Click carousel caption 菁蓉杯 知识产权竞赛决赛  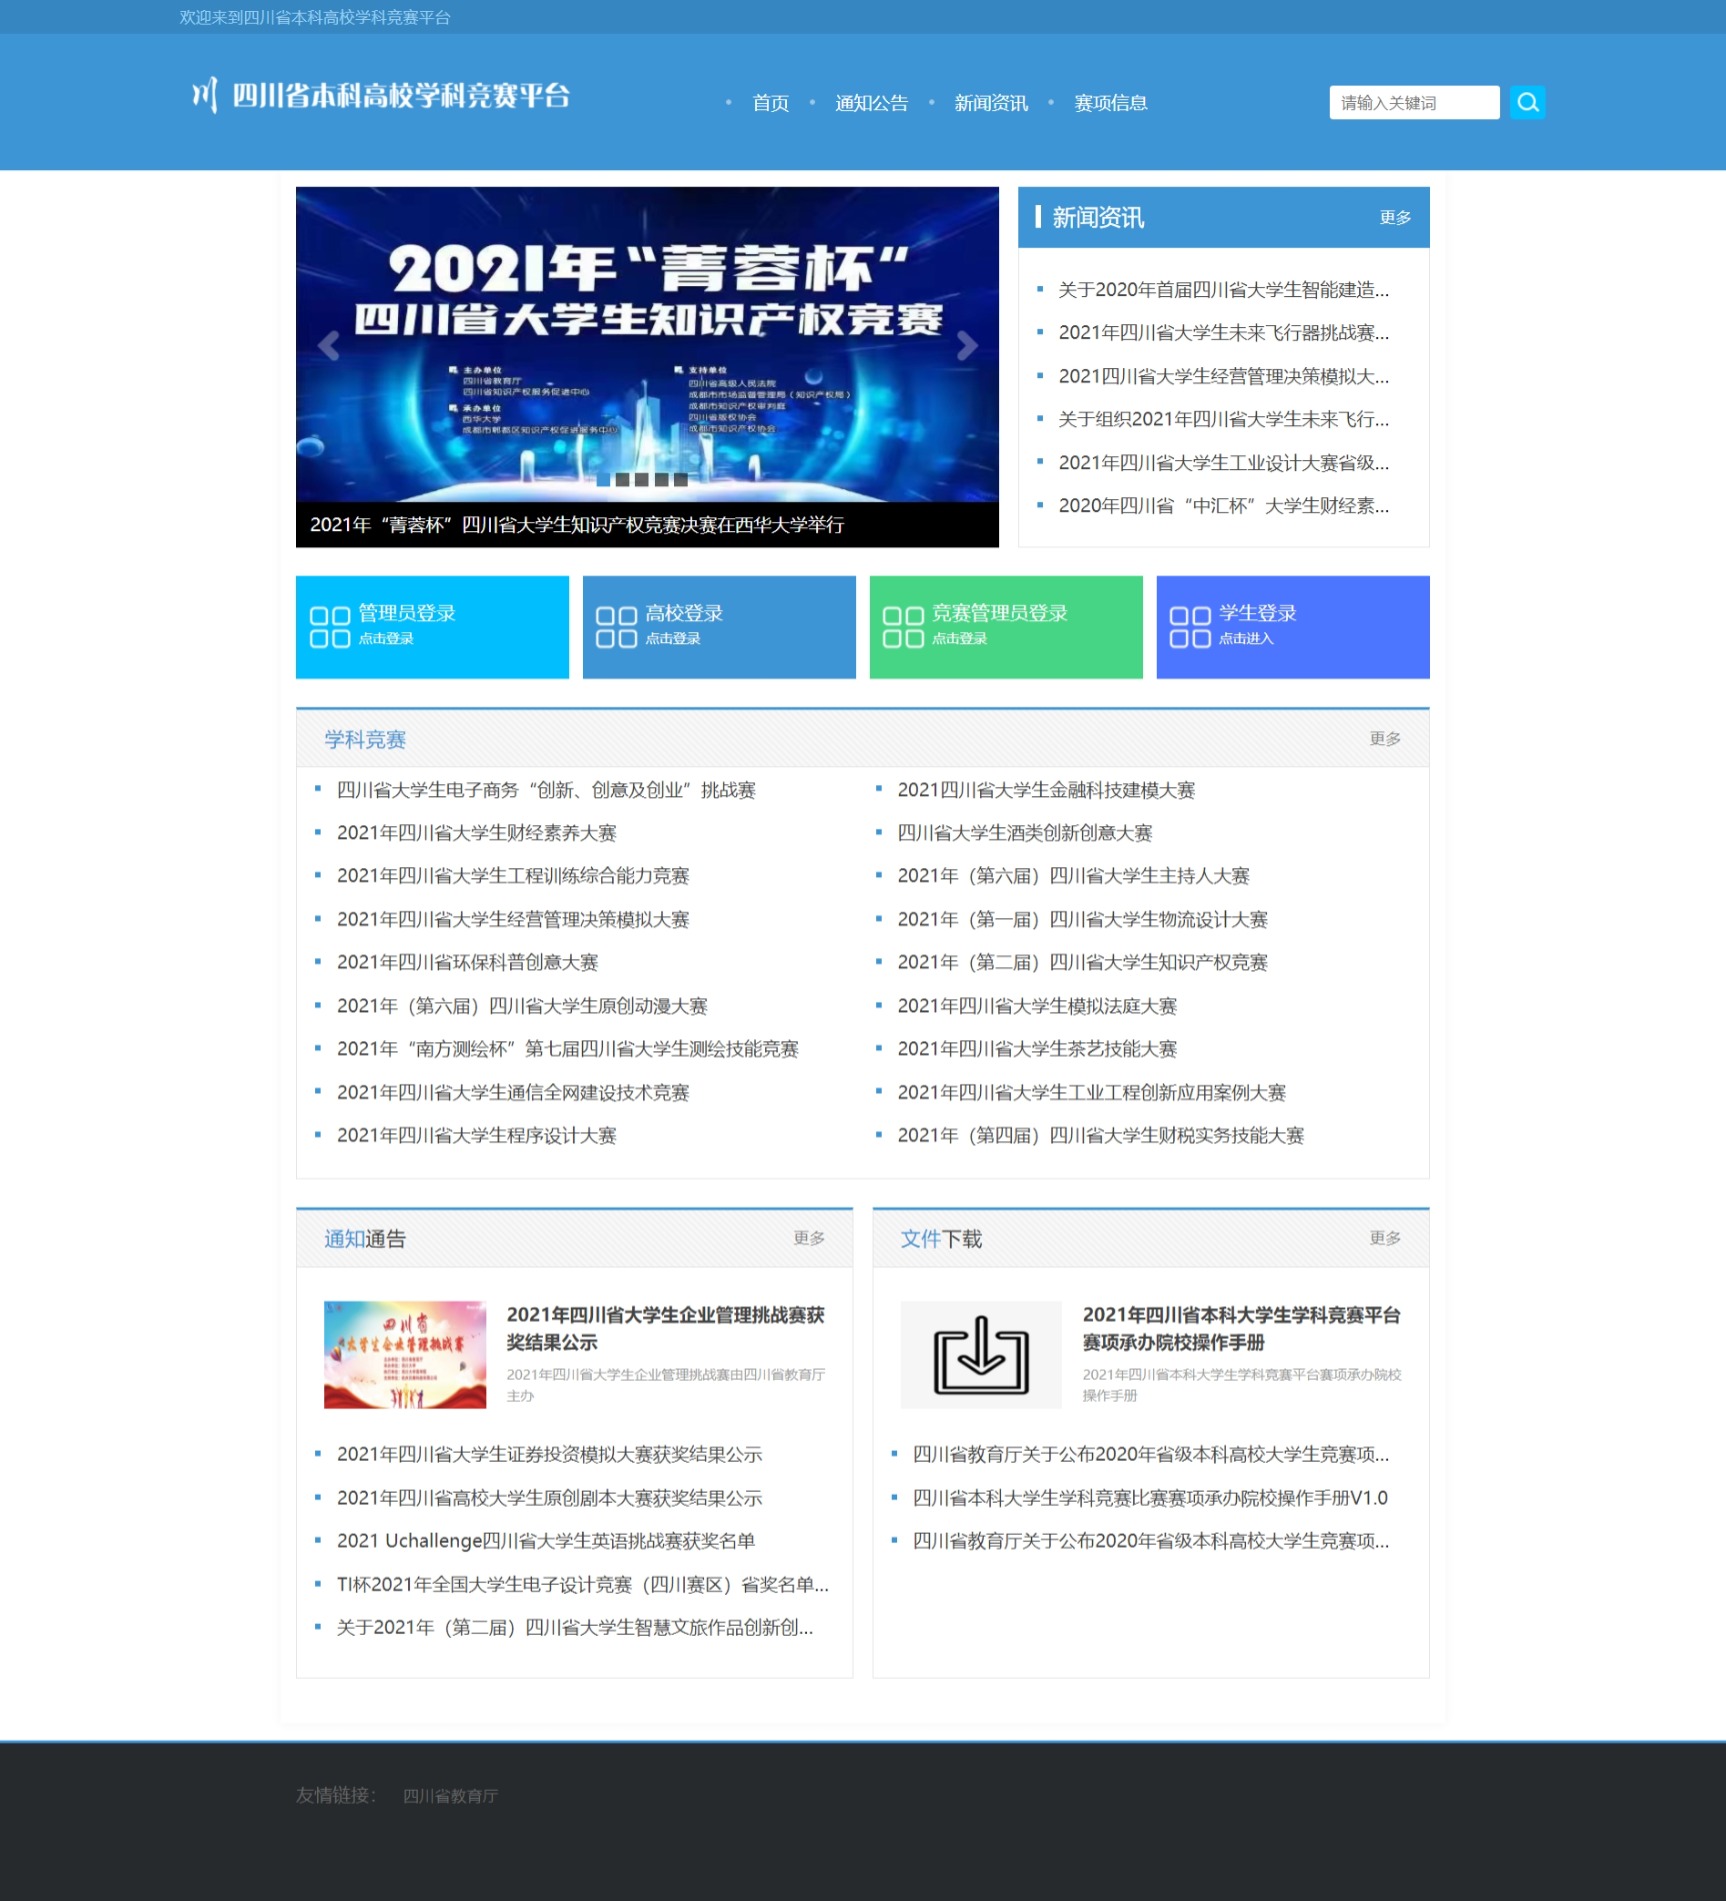coord(577,525)
